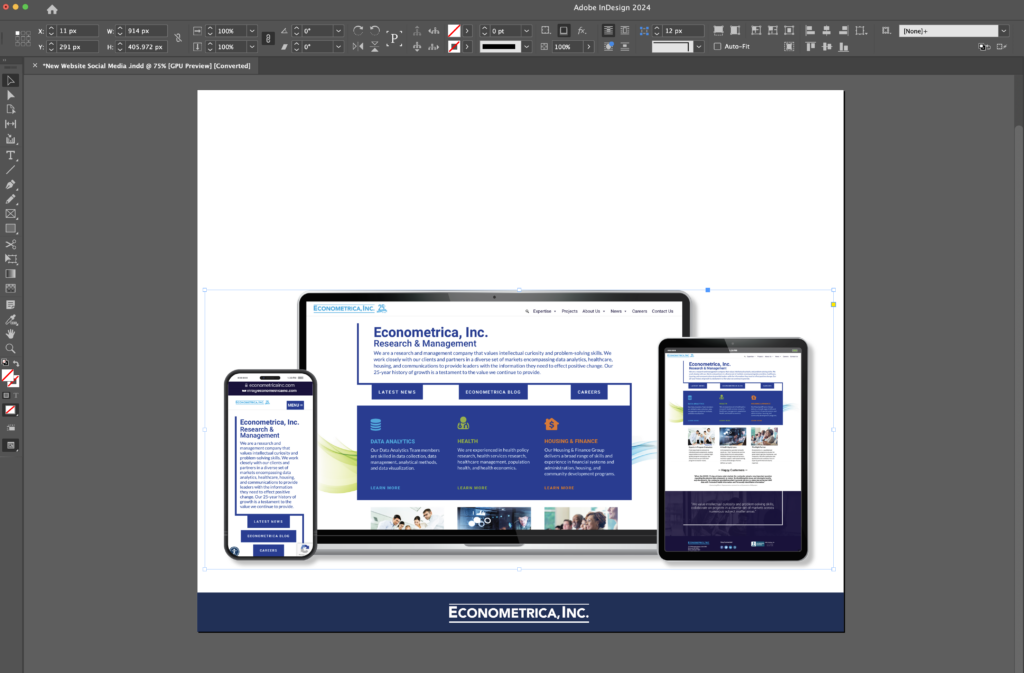
Task: Select the Rectangle tool
Action: coord(10,229)
